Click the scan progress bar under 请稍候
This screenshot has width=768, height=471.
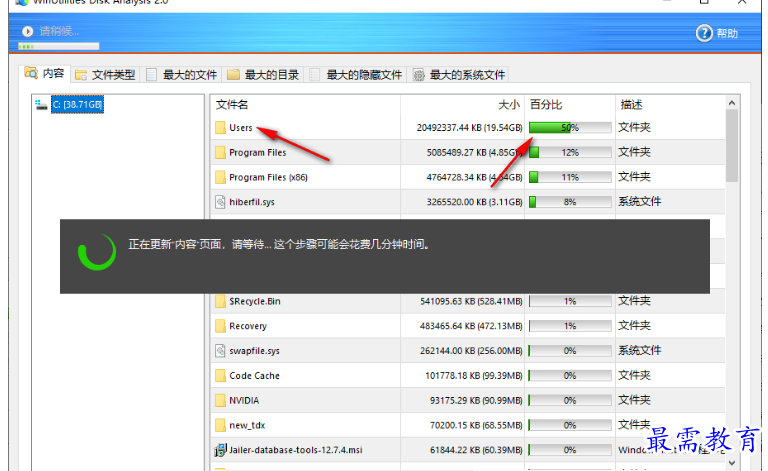pyautogui.click(x=59, y=47)
